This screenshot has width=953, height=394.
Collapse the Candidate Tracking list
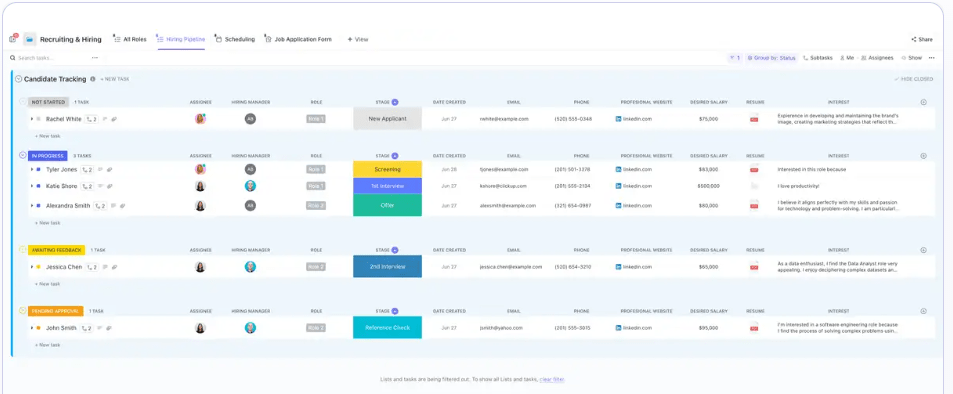[18, 79]
